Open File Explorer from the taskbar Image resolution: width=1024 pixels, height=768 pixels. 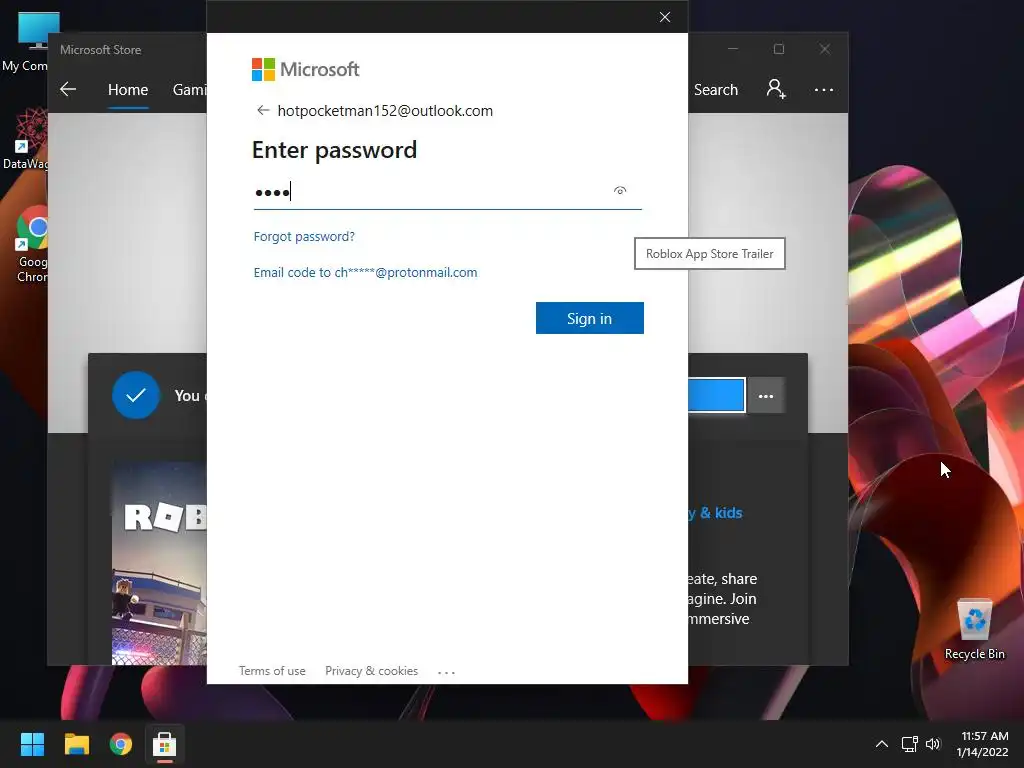tap(76, 744)
